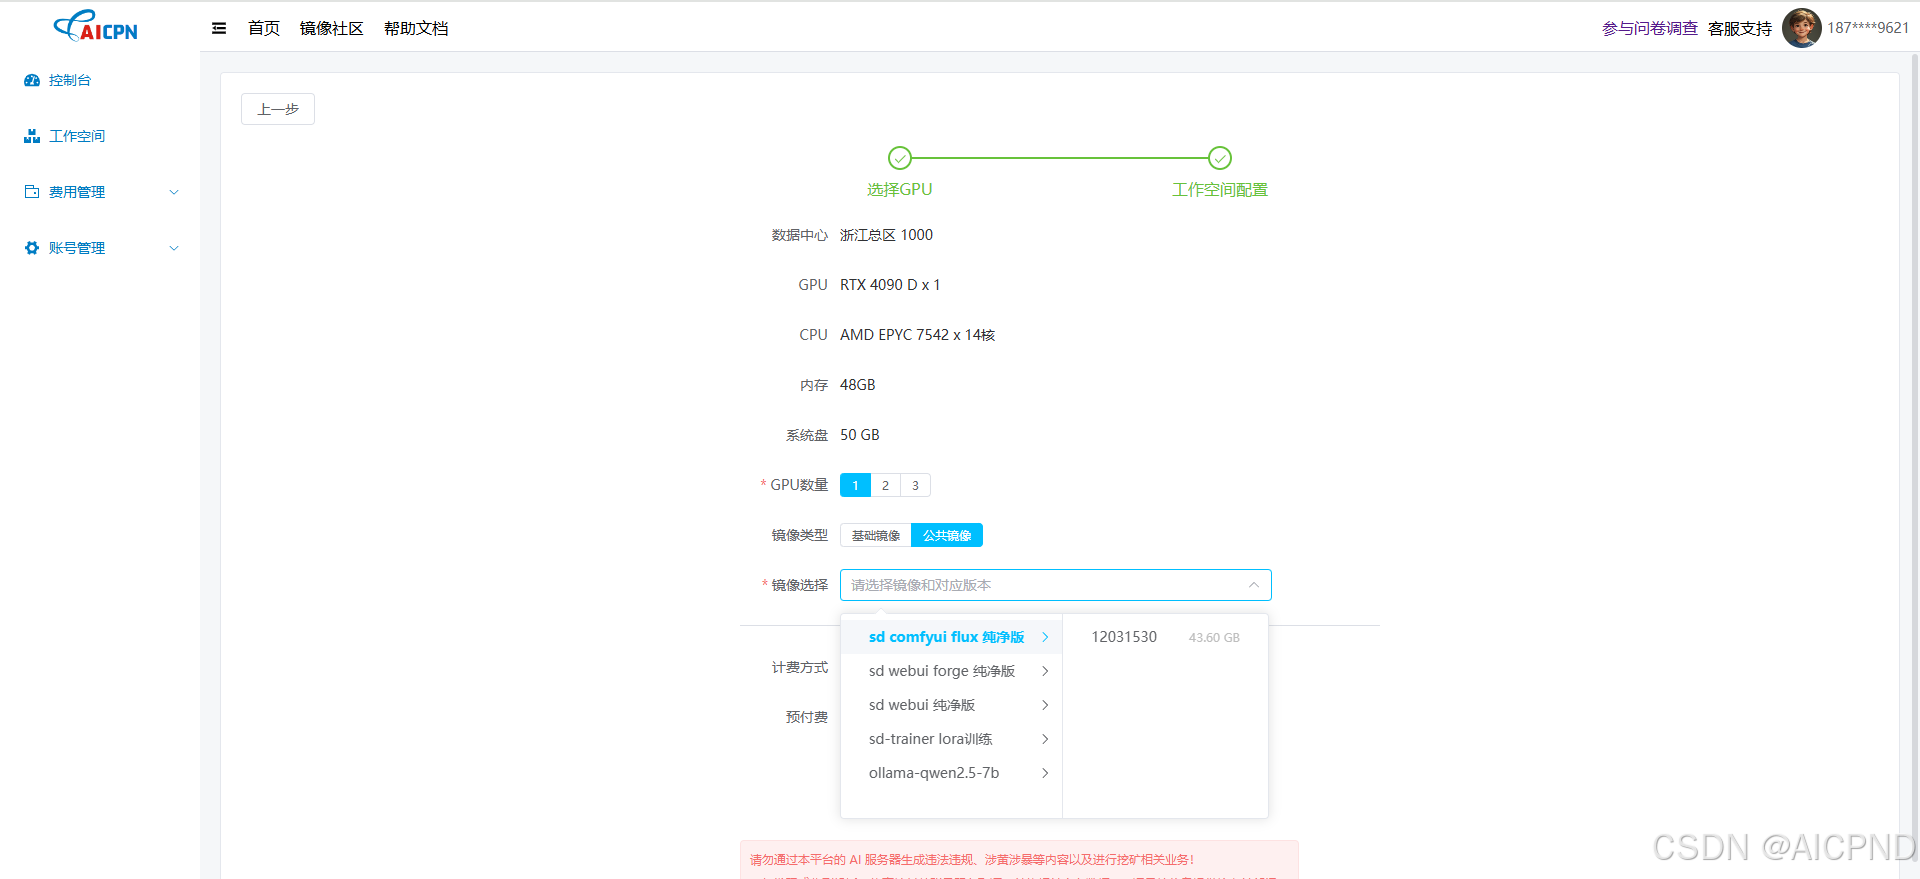Viewport: 1920px width, 879px height.
Task: Open 首页 in top navigation
Action: click(x=264, y=28)
